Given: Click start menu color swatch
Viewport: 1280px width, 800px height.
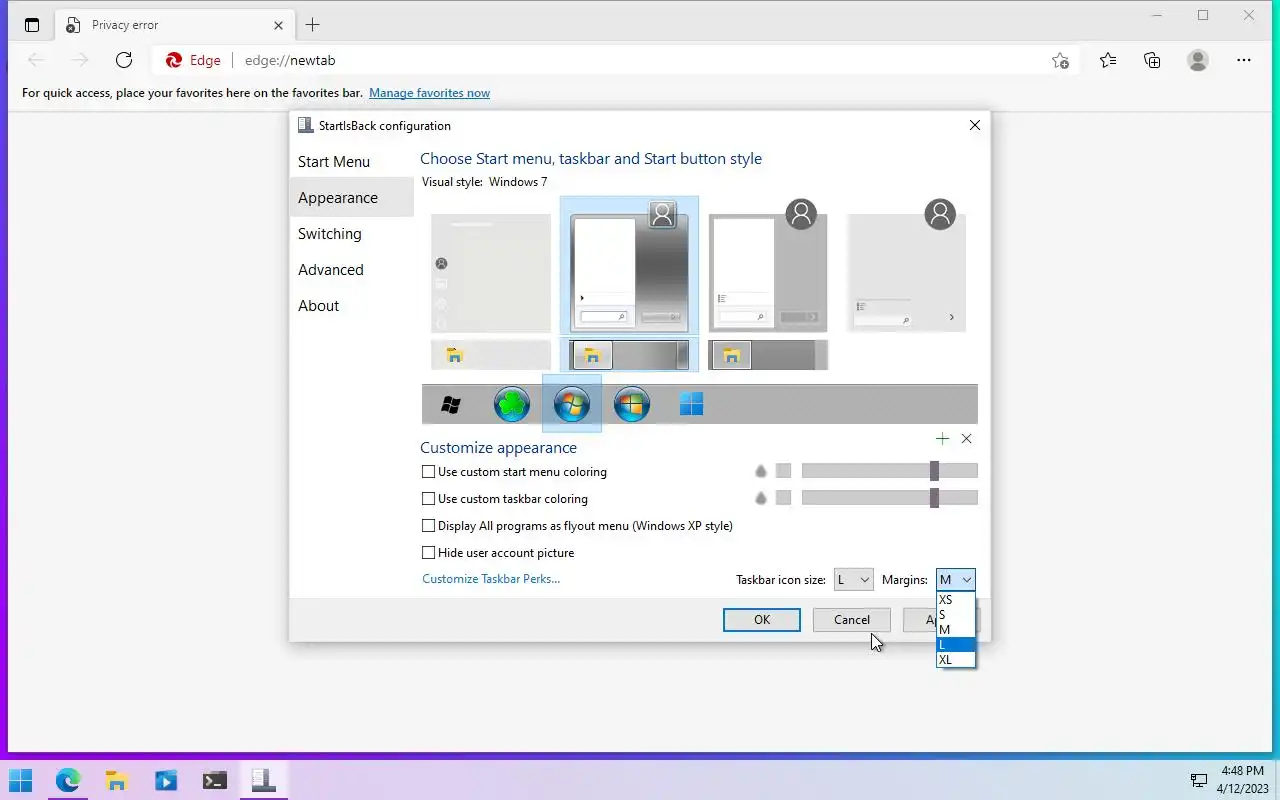Looking at the screenshot, I should click(783, 471).
